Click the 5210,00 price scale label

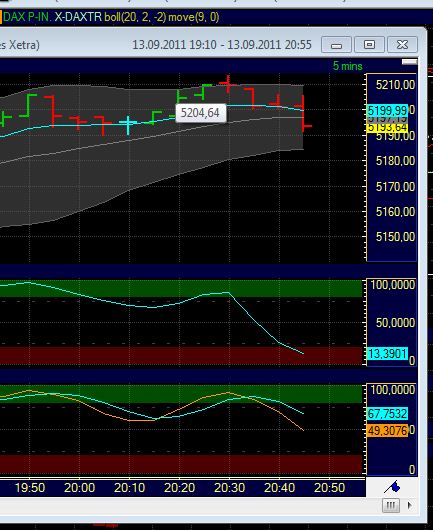[395, 85]
